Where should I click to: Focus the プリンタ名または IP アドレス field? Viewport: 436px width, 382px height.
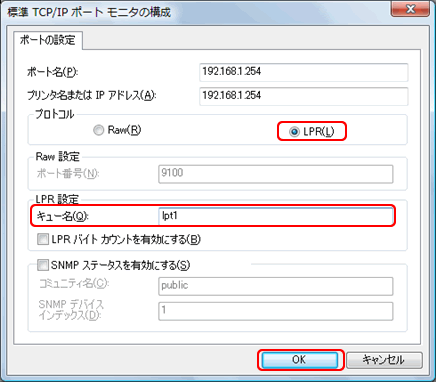(304, 96)
